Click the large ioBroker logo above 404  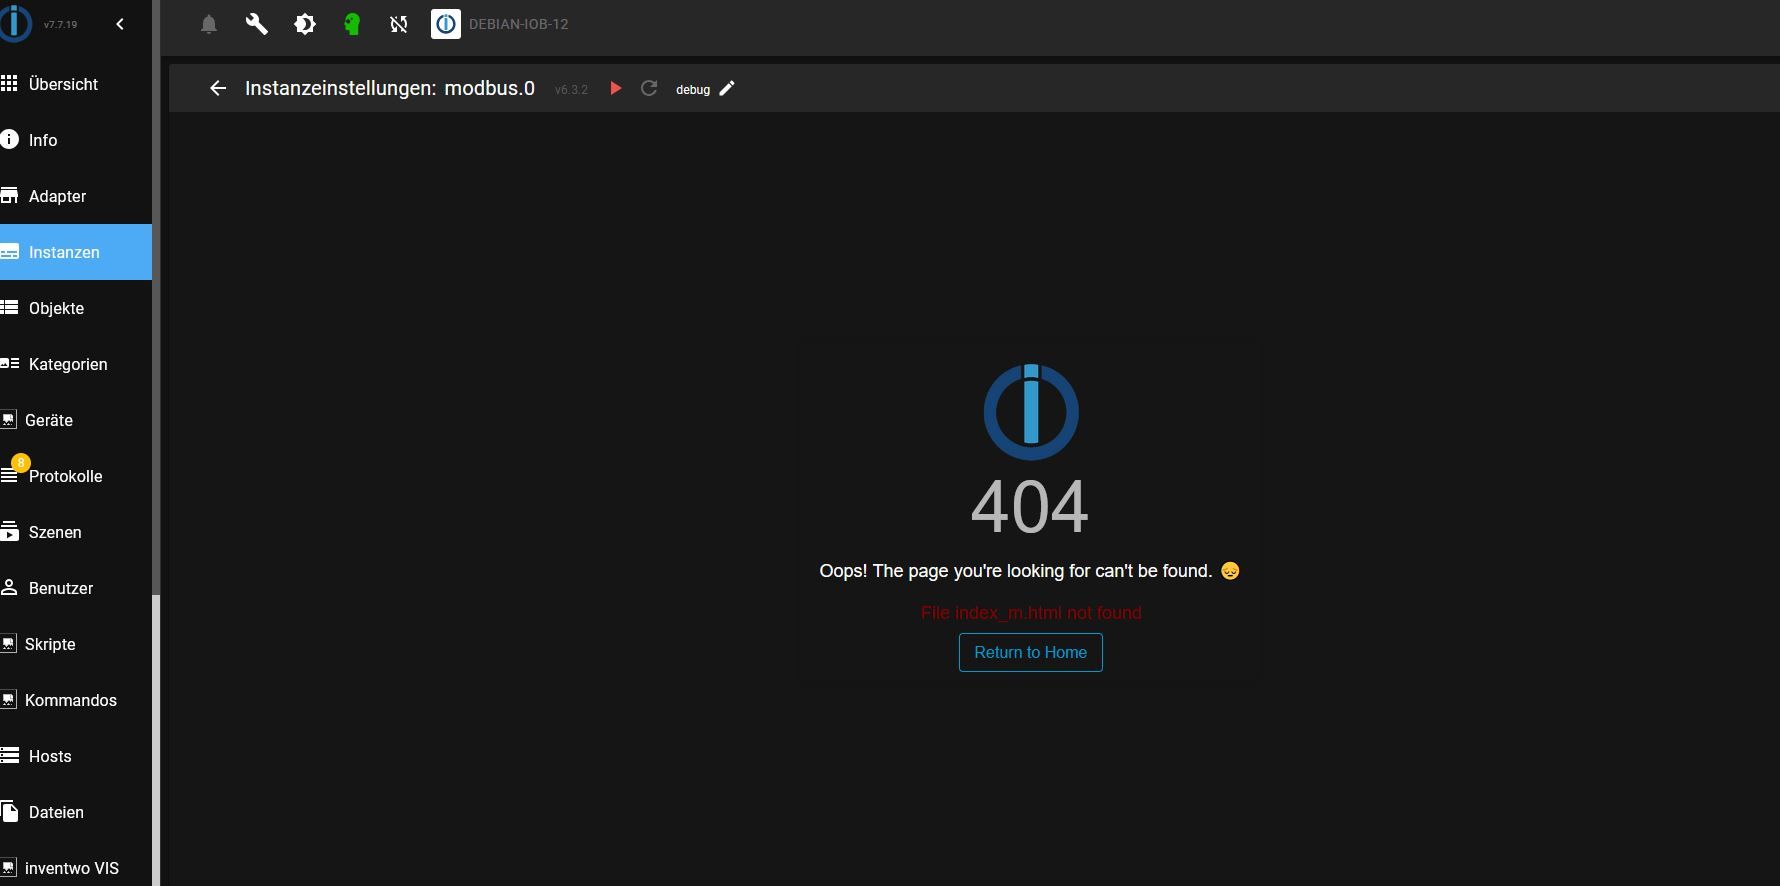(1031, 412)
